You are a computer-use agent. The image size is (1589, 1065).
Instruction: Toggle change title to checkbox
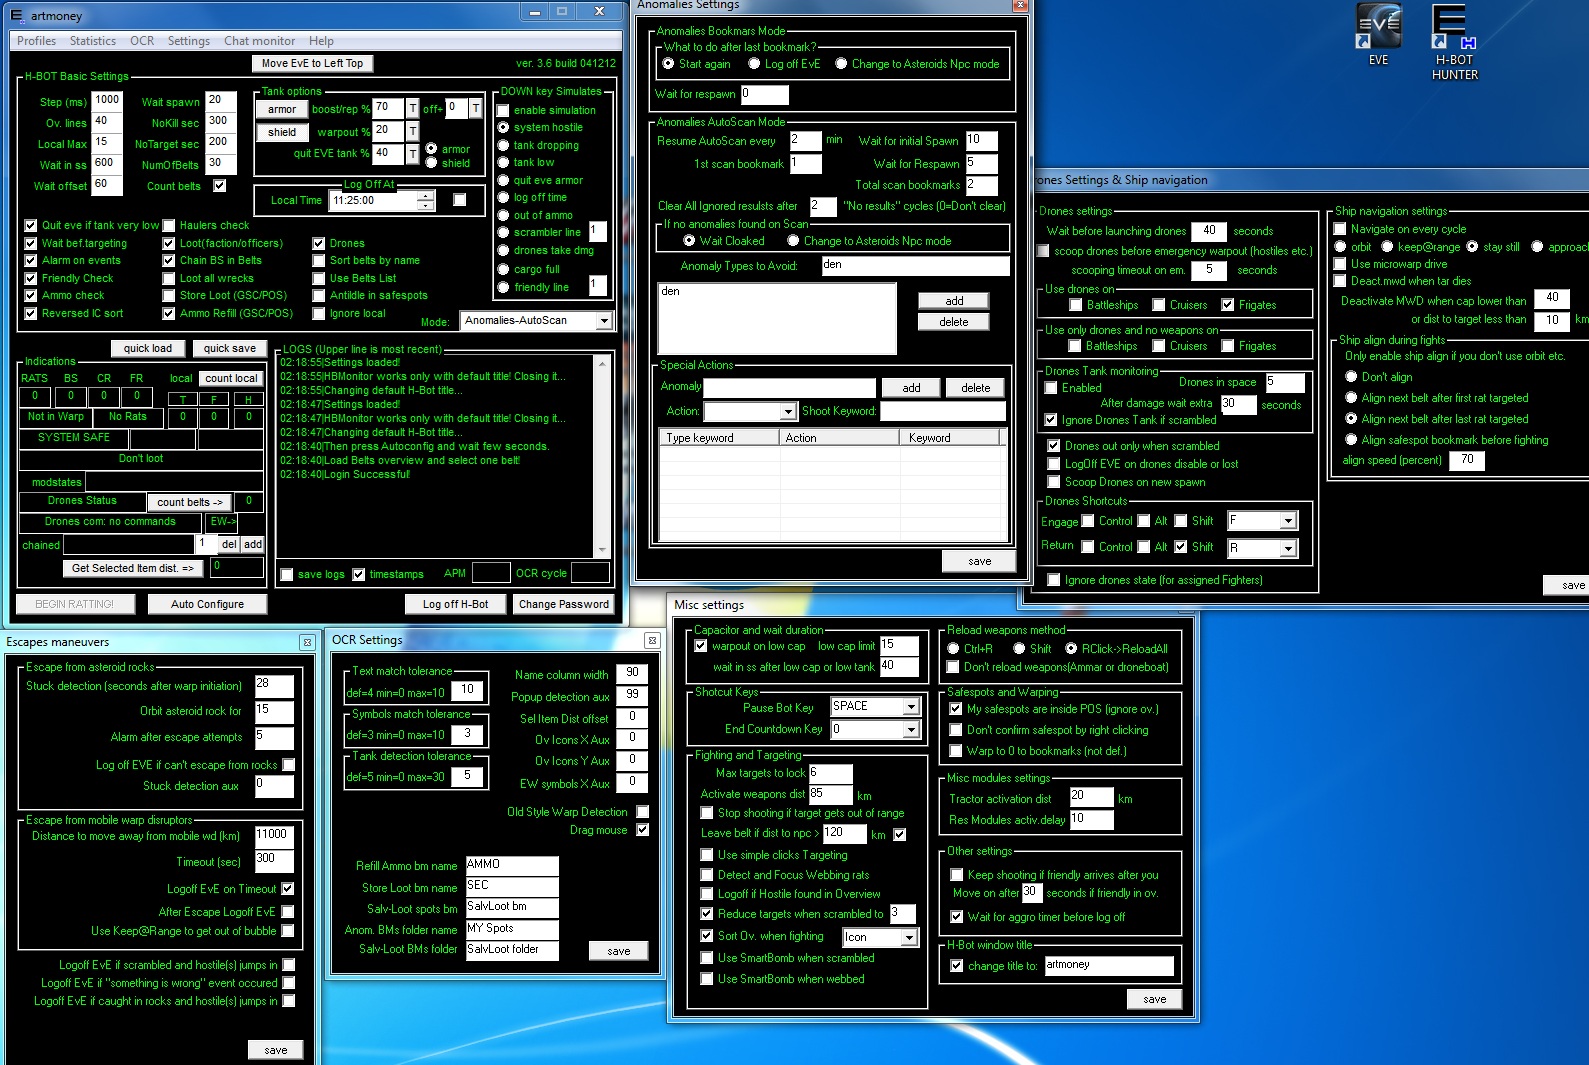tap(957, 966)
